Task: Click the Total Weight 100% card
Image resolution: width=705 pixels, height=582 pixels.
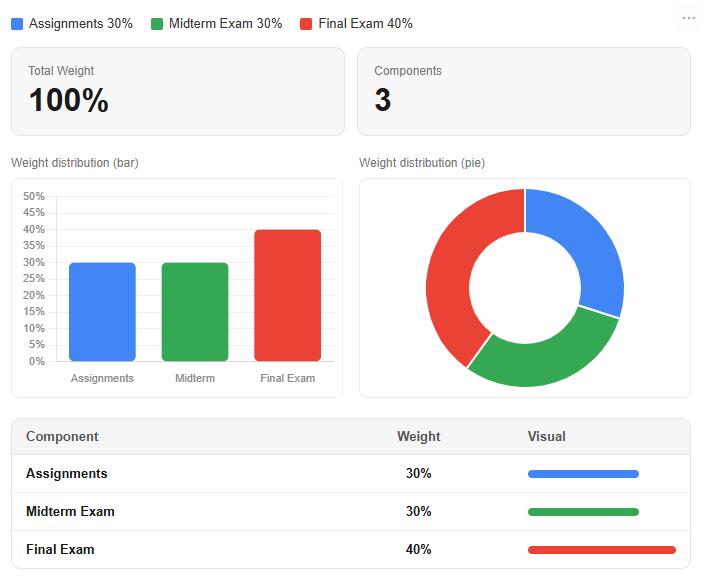Action: (x=177, y=91)
